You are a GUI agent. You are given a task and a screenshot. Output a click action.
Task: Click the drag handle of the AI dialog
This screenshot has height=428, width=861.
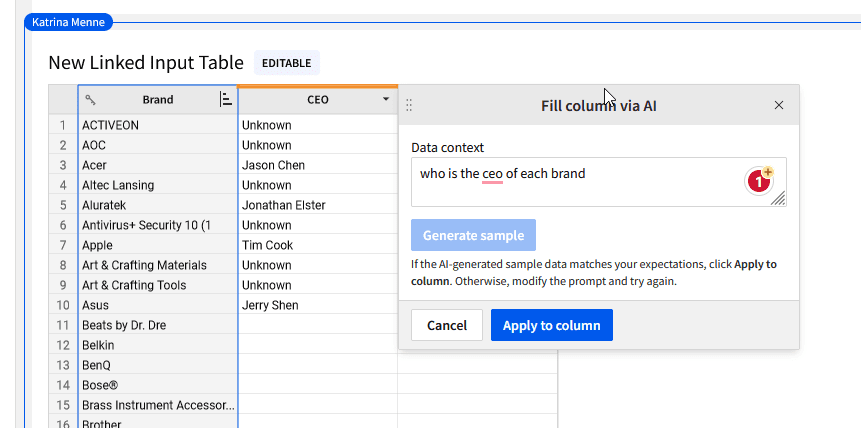(x=409, y=105)
